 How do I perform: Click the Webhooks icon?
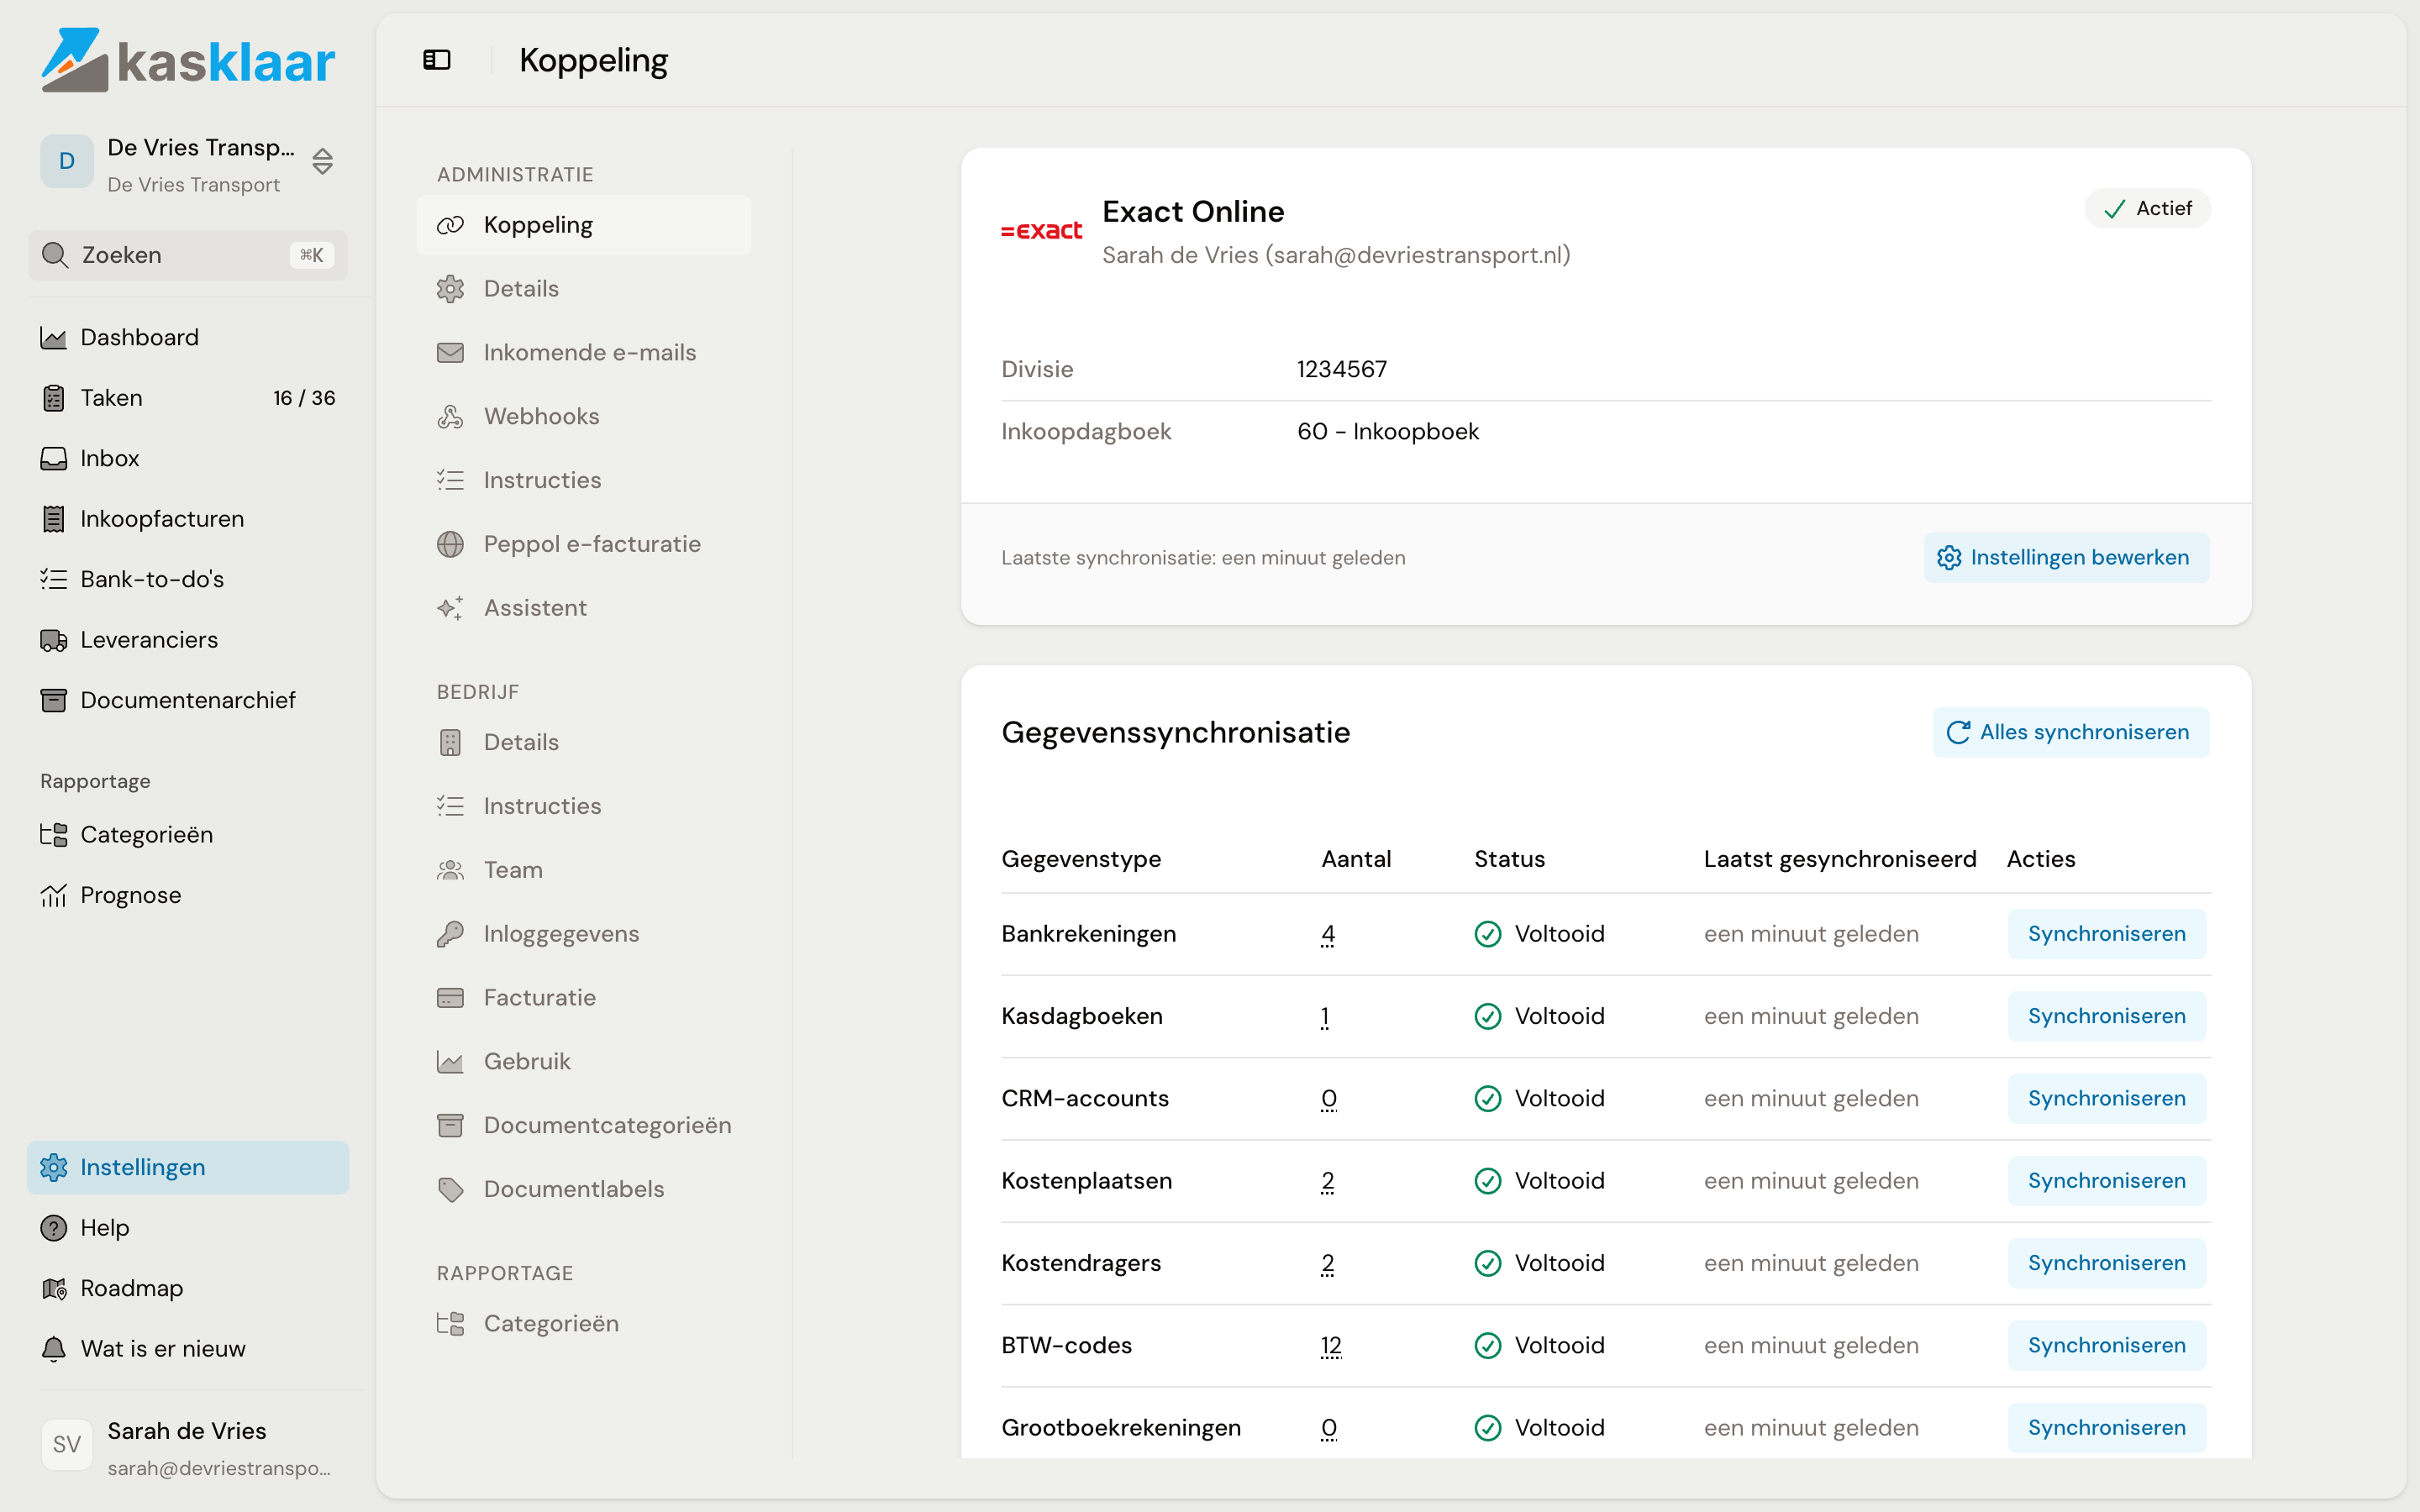pyautogui.click(x=450, y=417)
